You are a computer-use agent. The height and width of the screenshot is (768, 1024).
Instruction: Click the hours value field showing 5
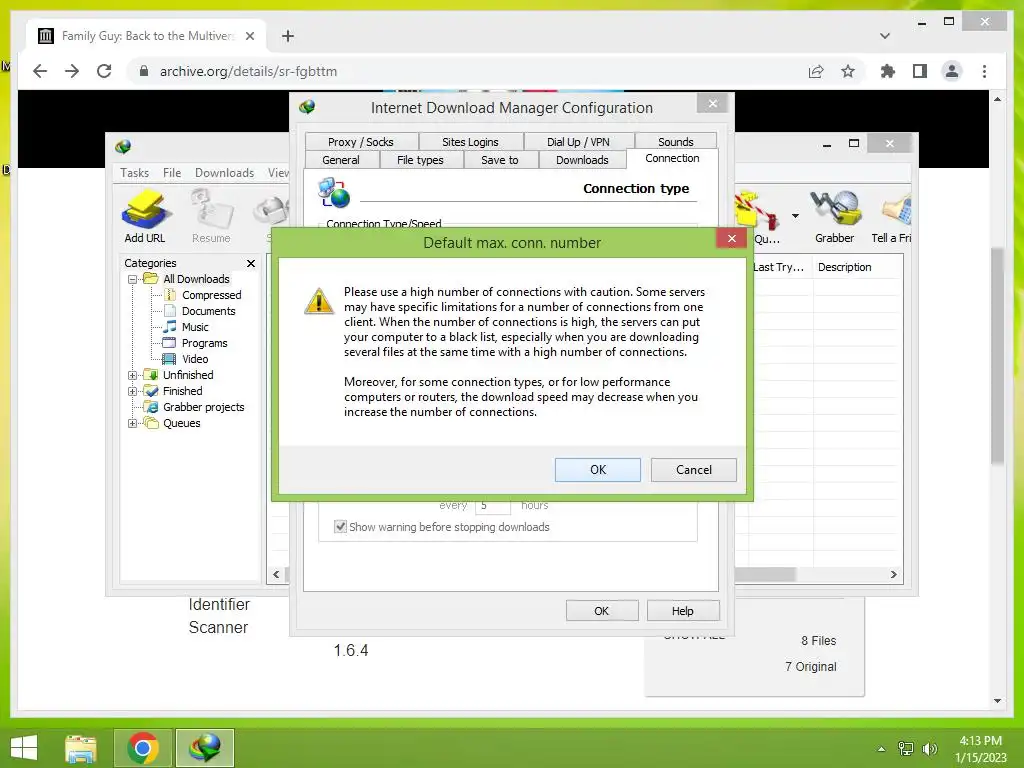tap(492, 505)
